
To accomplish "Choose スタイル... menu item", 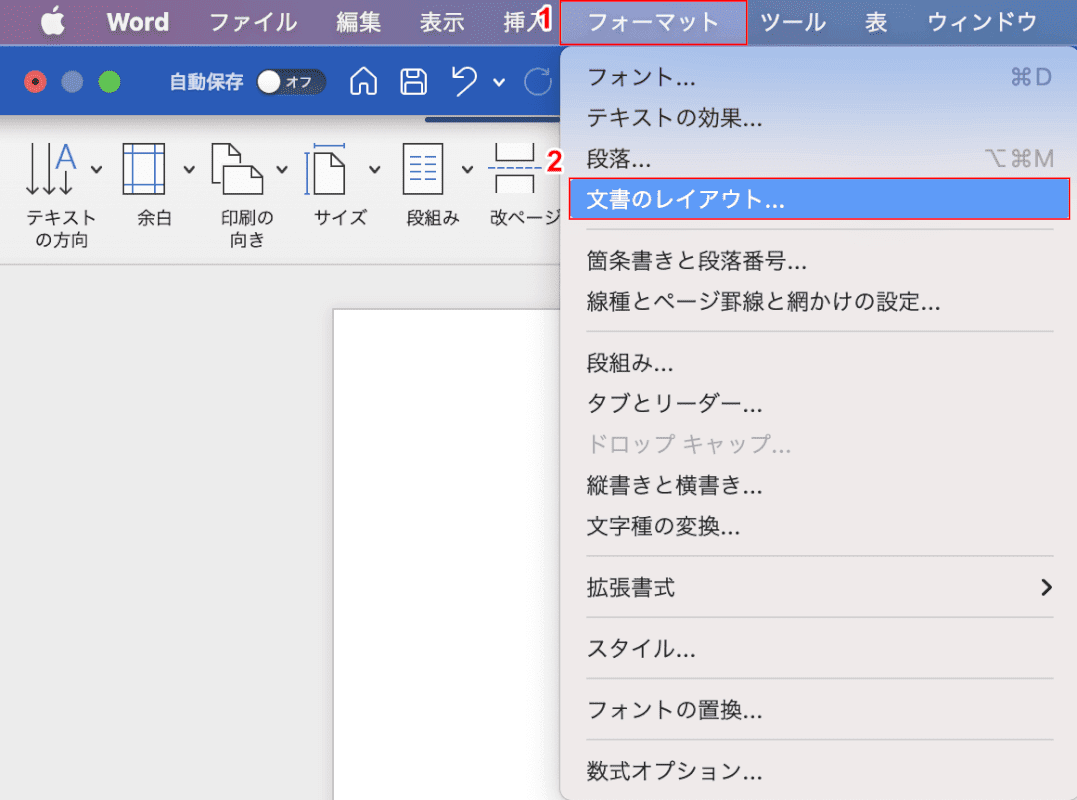I will [x=819, y=648].
